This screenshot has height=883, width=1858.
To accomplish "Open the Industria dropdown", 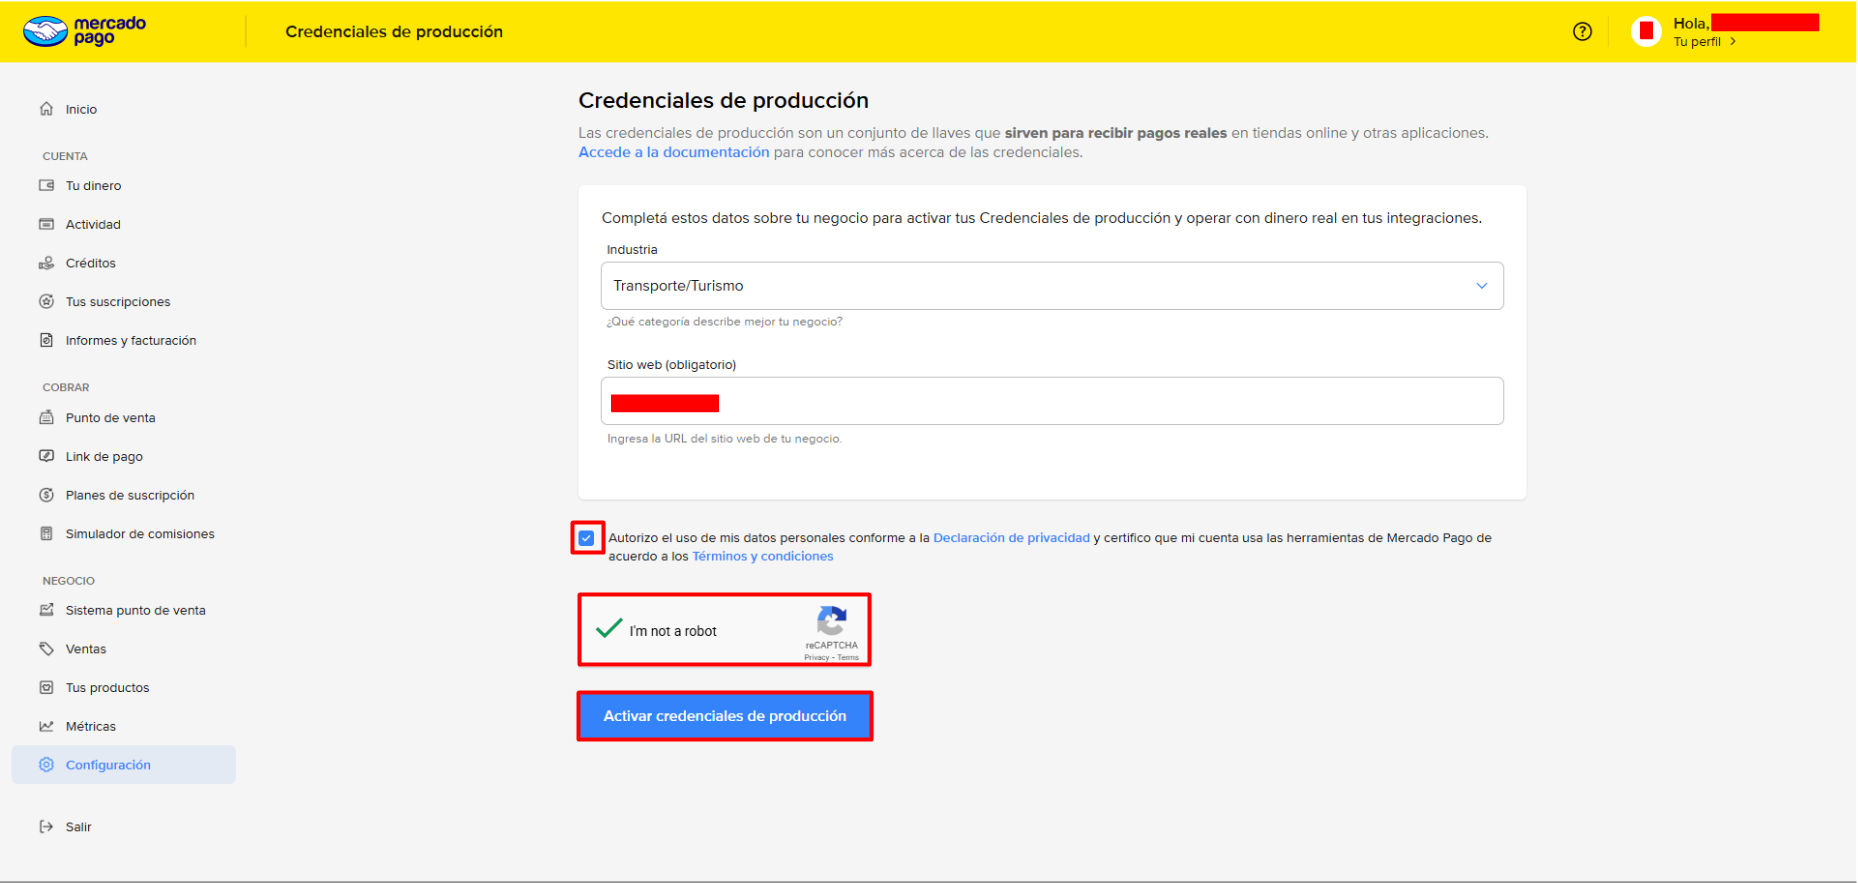I will (1052, 286).
